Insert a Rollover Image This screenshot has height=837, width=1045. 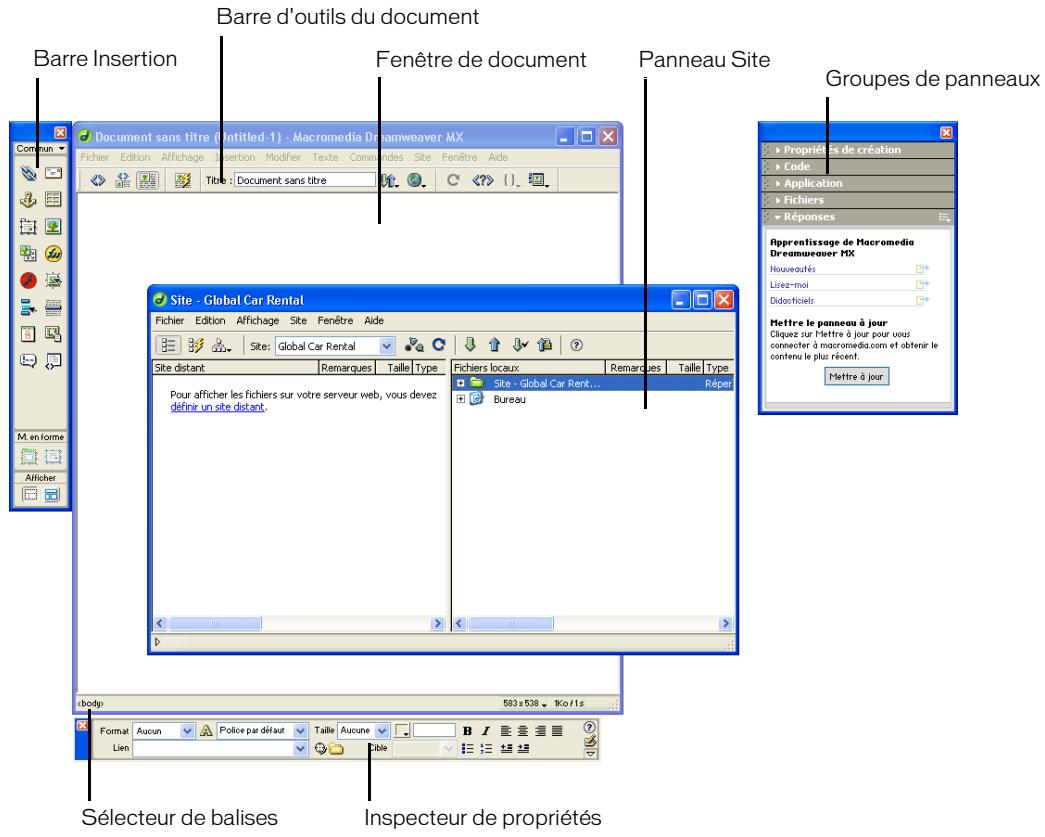53,280
